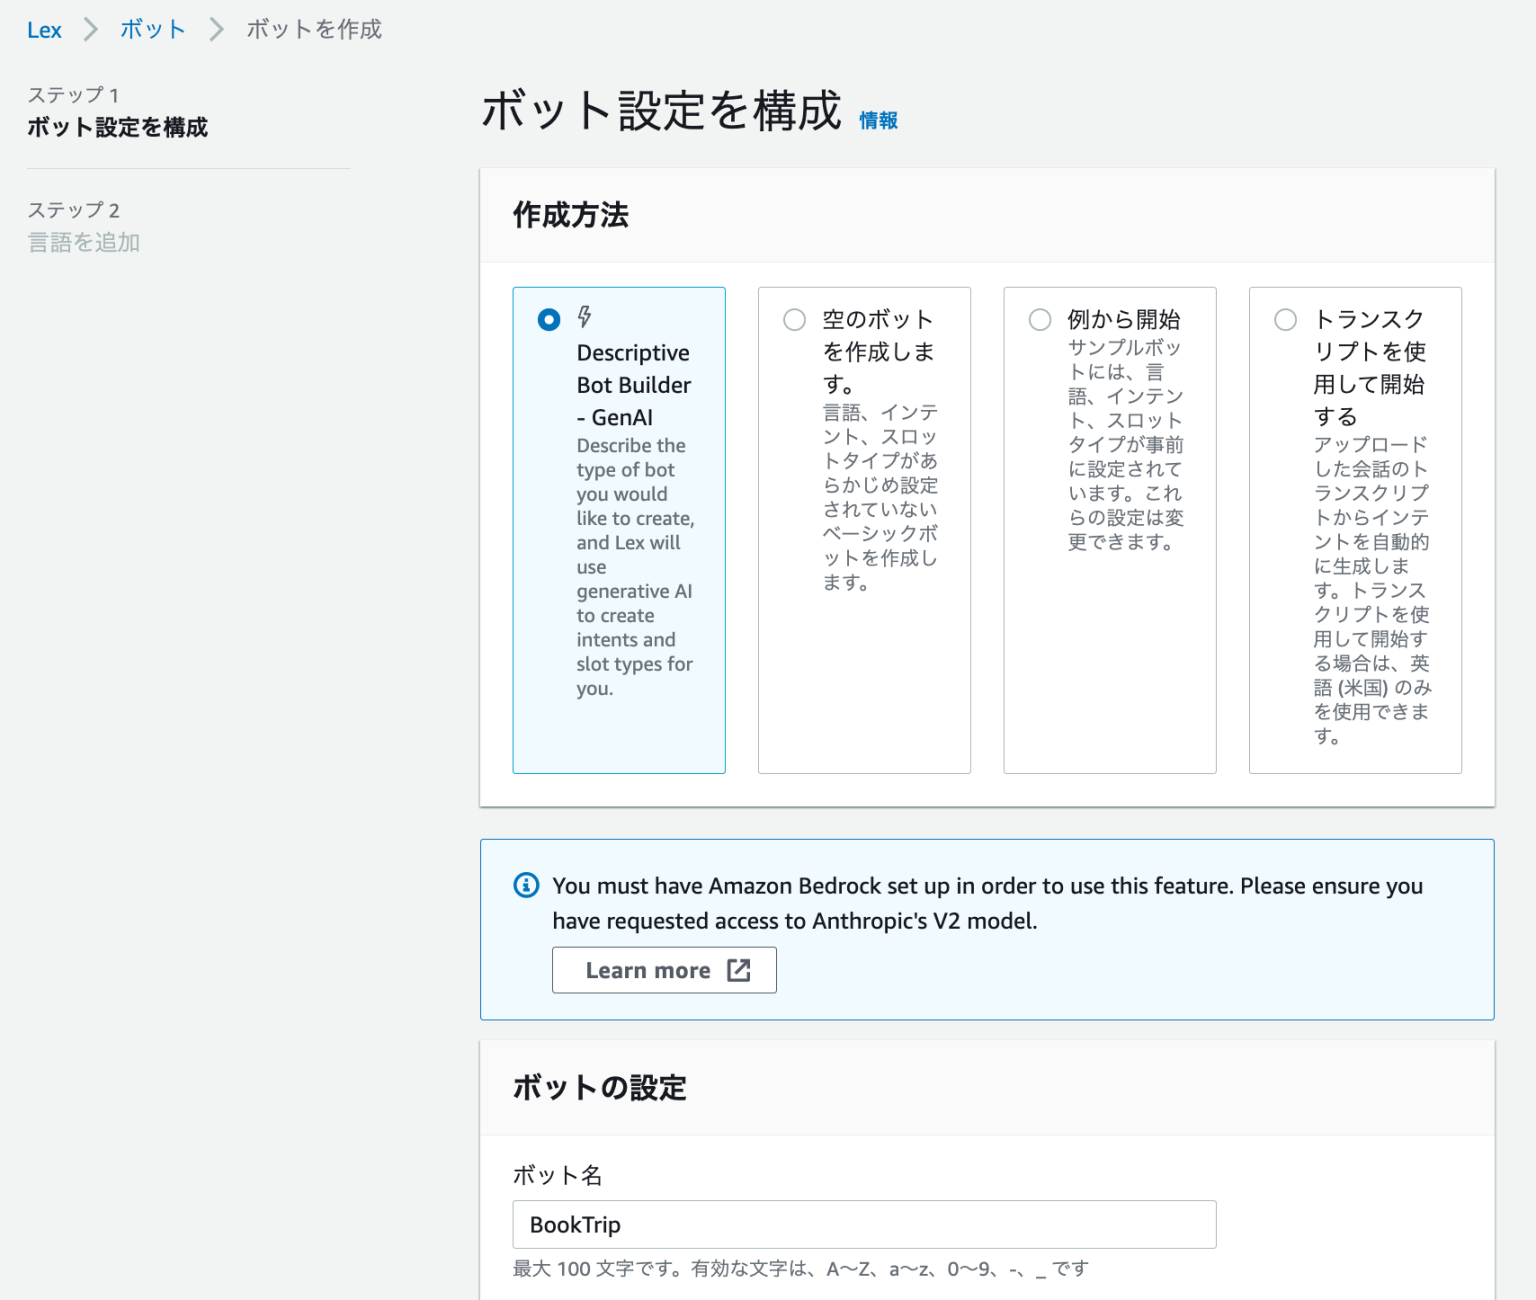Select the Descriptive Bot Builder radio button
Screen dimensions: 1536x1300
tap(549, 320)
